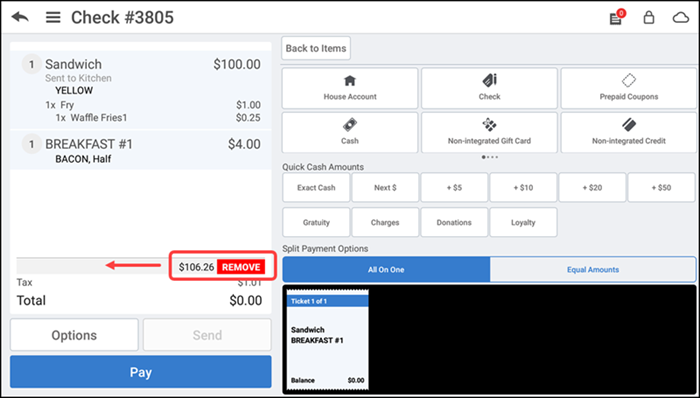Add + $10 quick cash
This screenshot has height=398, width=700.
[523, 187]
